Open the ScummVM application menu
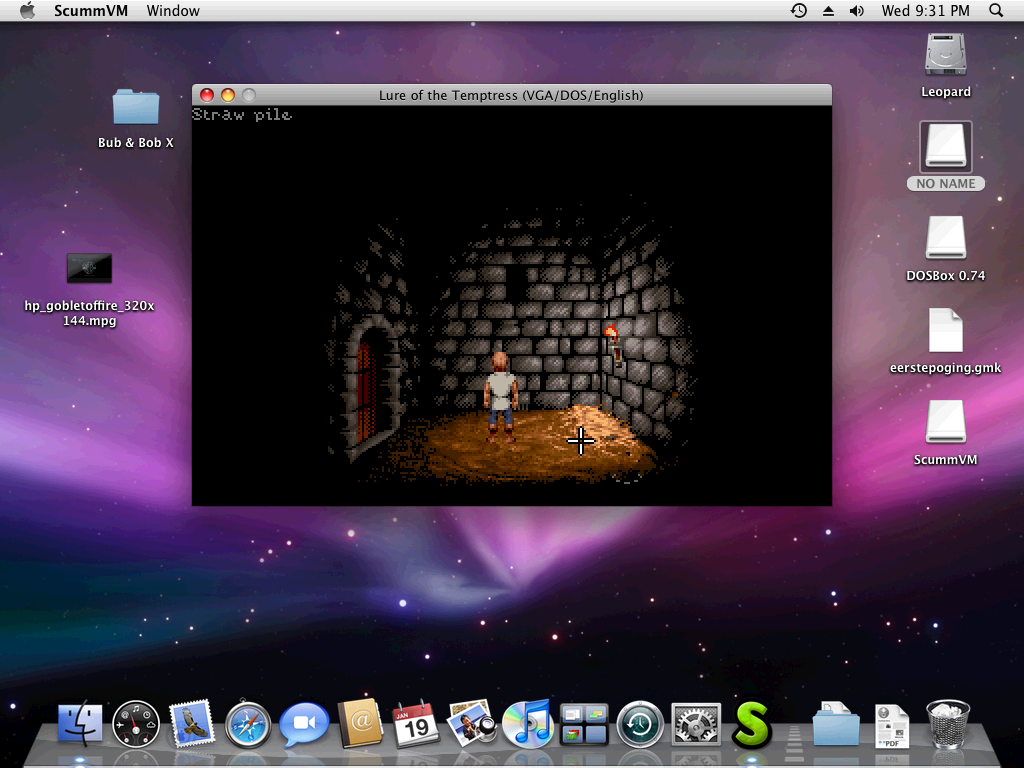The width and height of the screenshot is (1024, 768). click(94, 11)
